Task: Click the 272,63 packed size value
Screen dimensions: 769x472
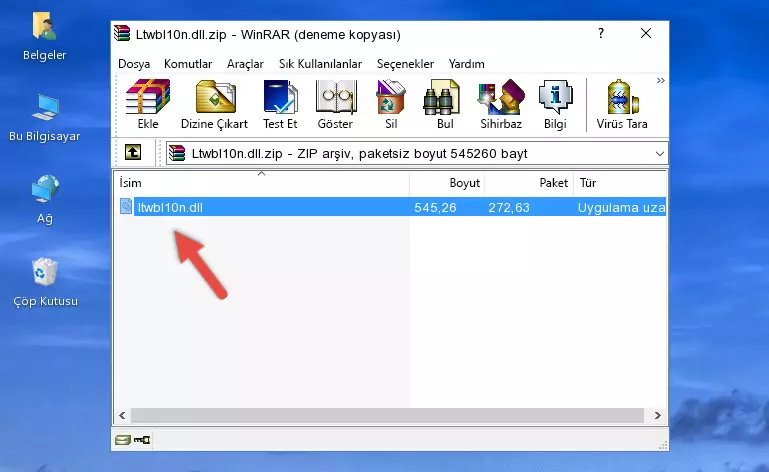Action: (509, 208)
